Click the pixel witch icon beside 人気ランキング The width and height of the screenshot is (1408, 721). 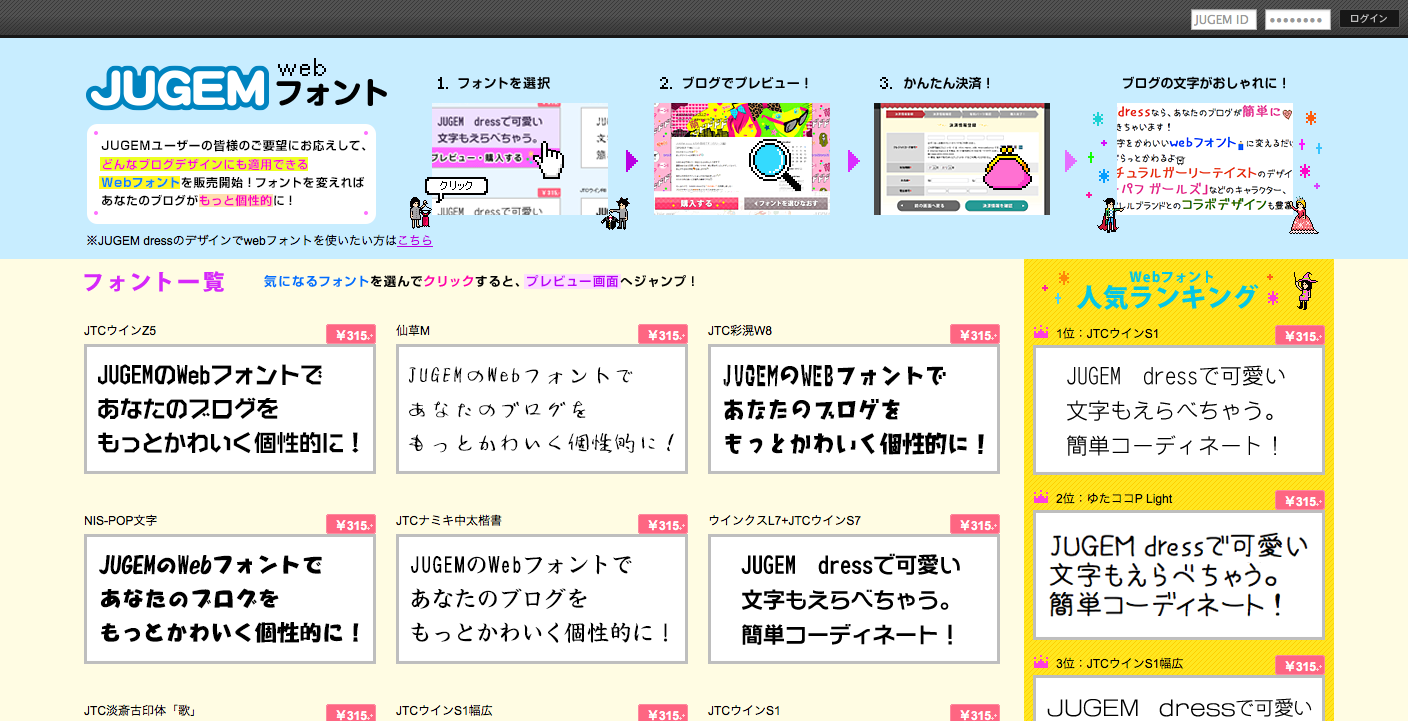pyautogui.click(x=1305, y=289)
